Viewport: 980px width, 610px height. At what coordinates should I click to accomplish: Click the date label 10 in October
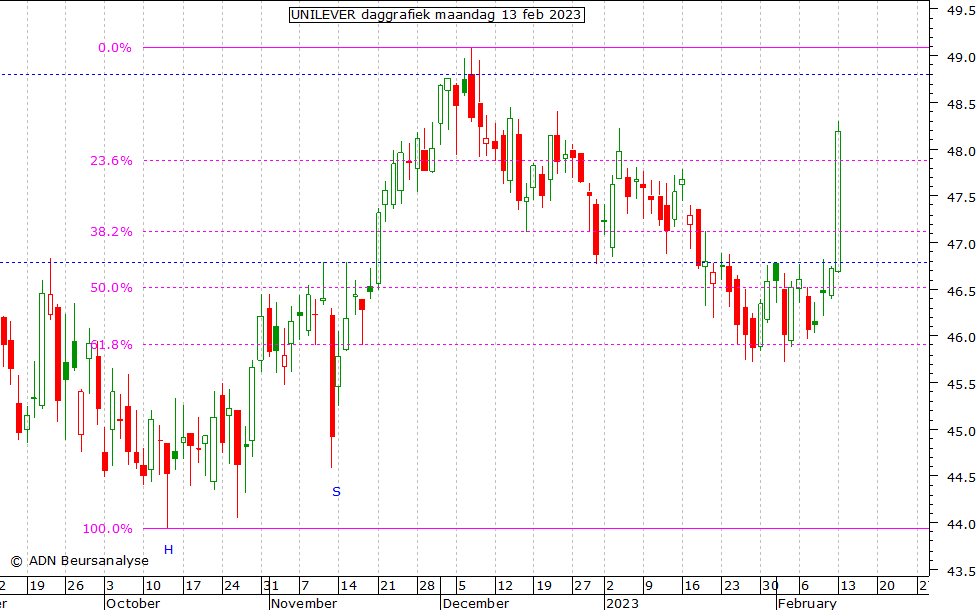click(x=153, y=586)
